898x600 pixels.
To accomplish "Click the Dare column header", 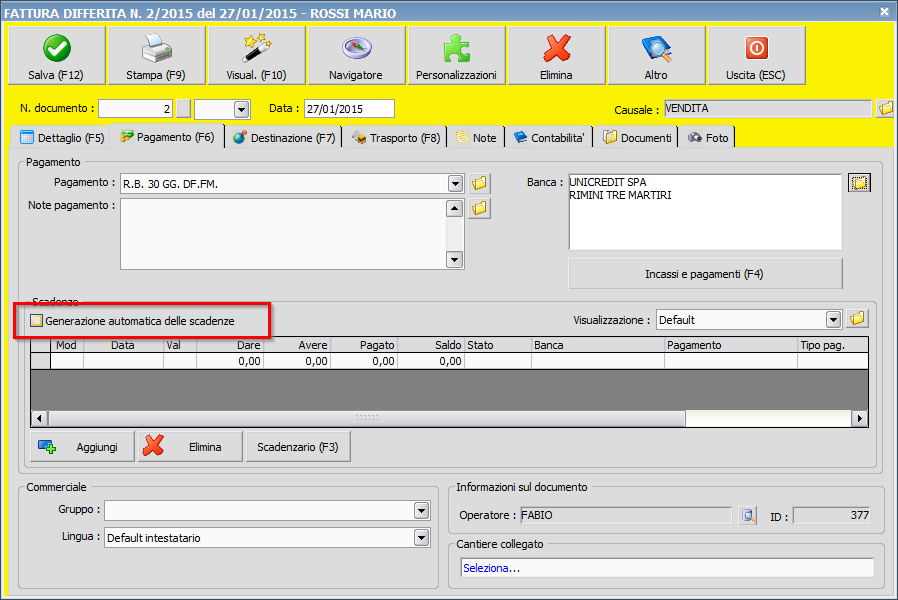I will click(230, 345).
